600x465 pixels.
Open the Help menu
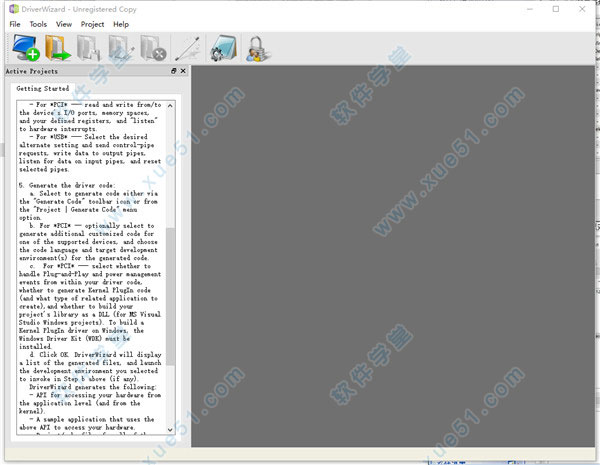(x=121, y=23)
